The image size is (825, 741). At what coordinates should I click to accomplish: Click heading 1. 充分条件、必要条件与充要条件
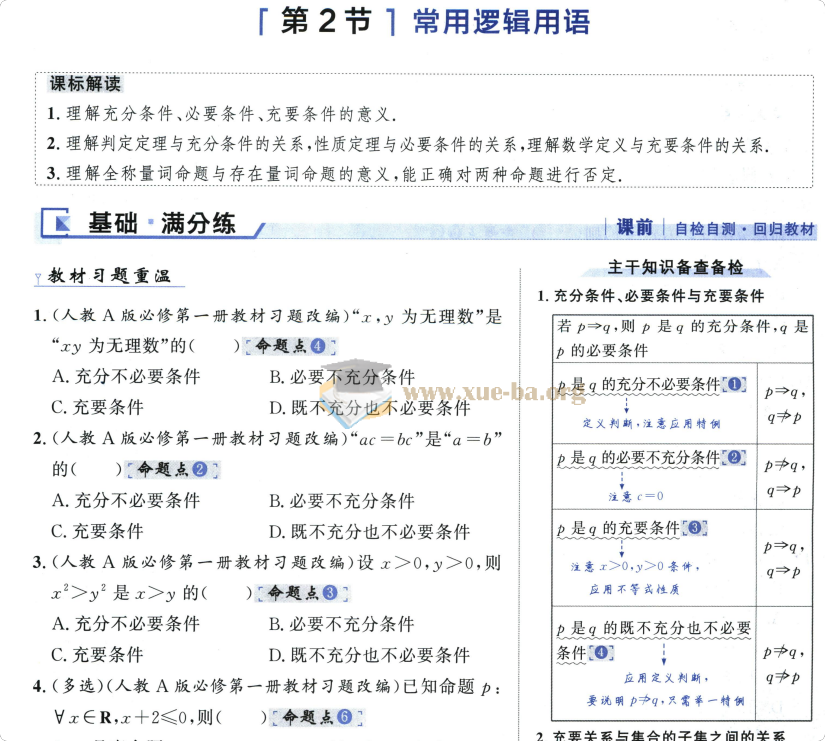(650, 296)
